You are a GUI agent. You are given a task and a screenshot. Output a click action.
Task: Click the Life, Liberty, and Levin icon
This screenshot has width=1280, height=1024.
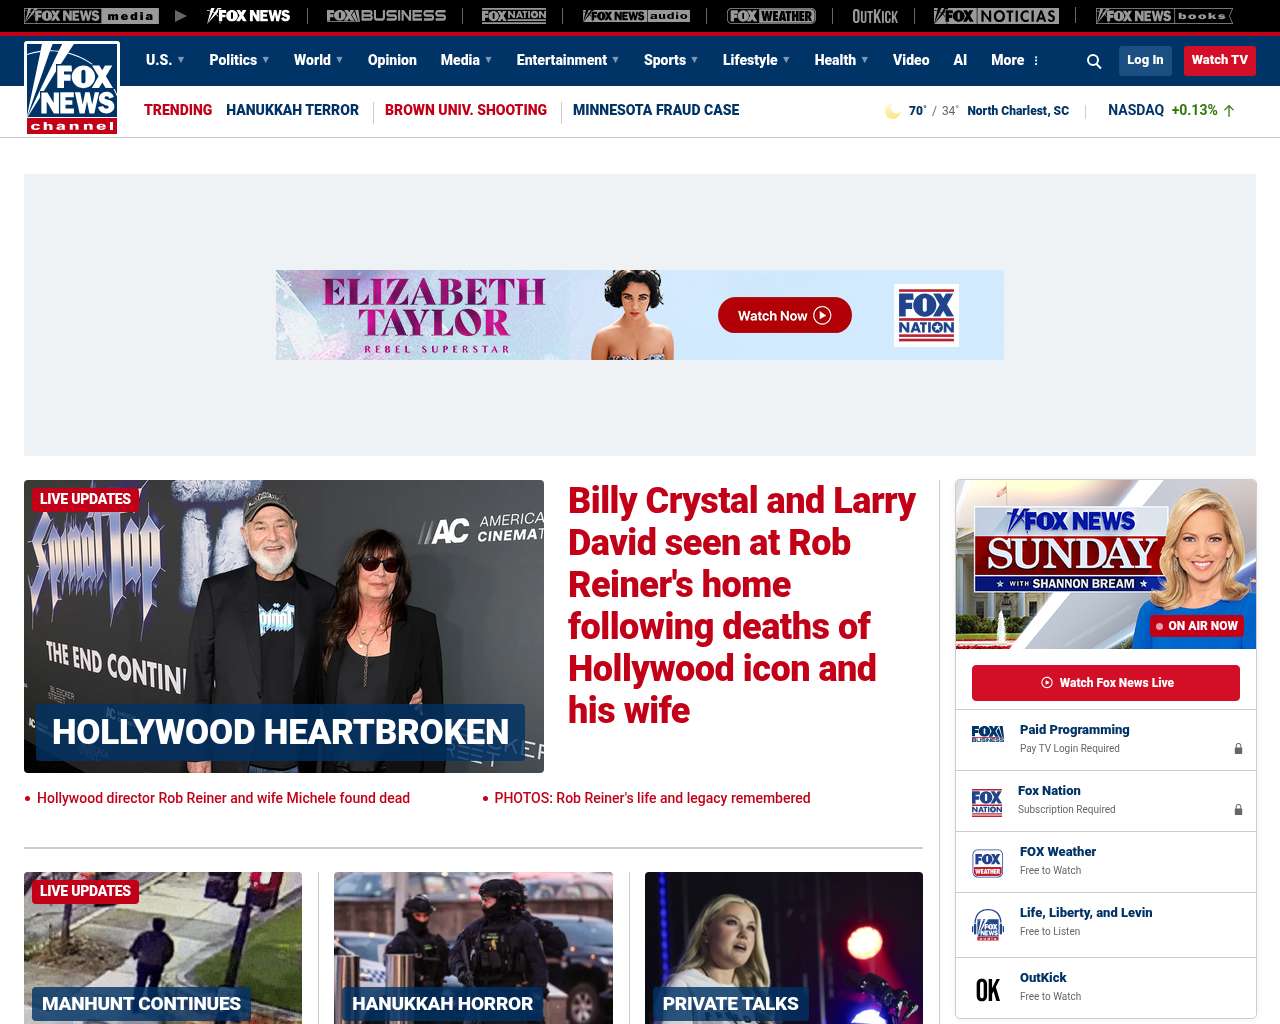(988, 925)
